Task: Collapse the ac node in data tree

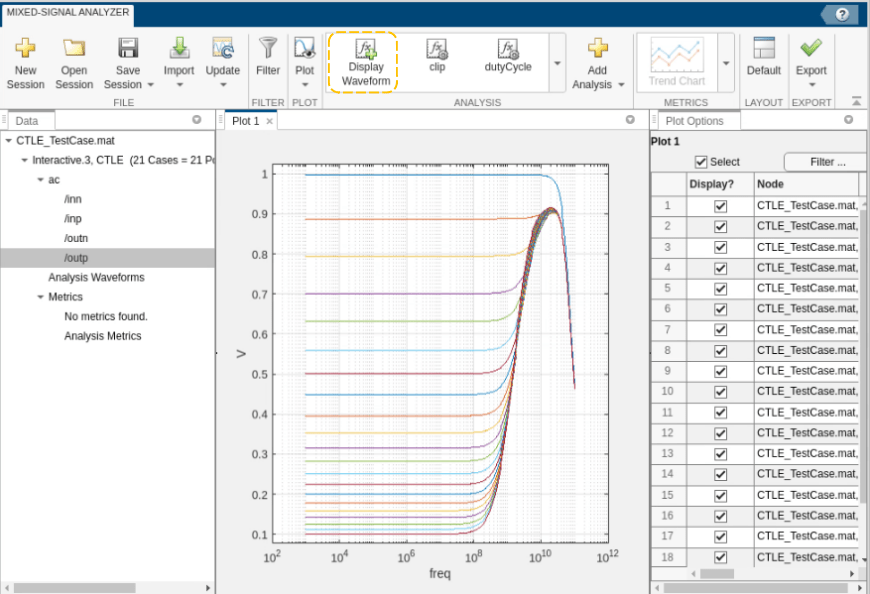Action: (40, 180)
